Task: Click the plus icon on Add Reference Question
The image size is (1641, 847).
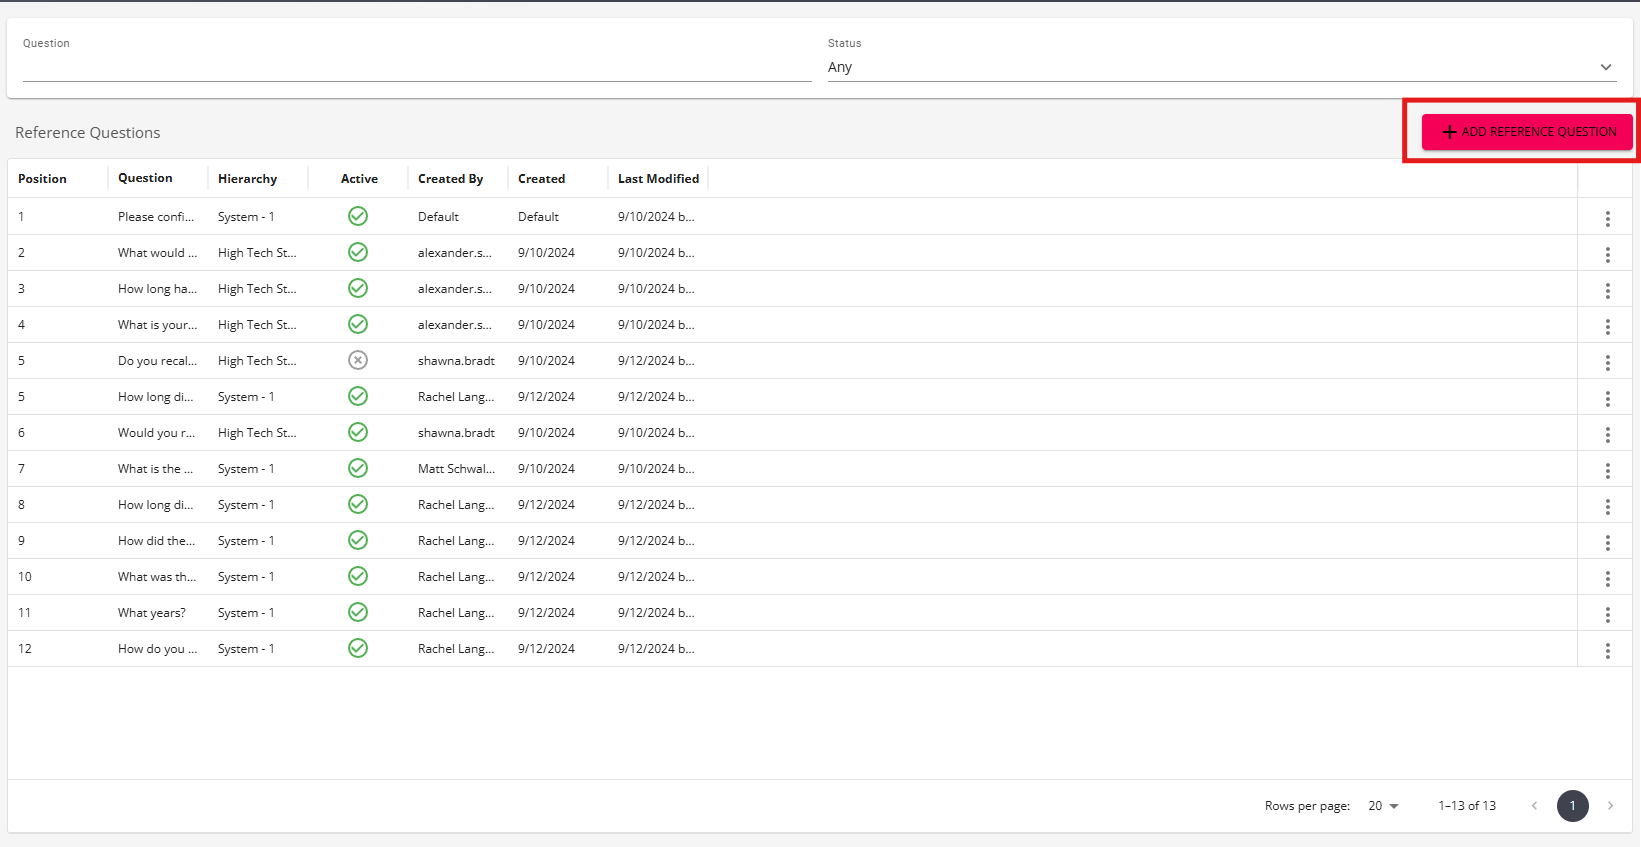Action: coord(1449,132)
